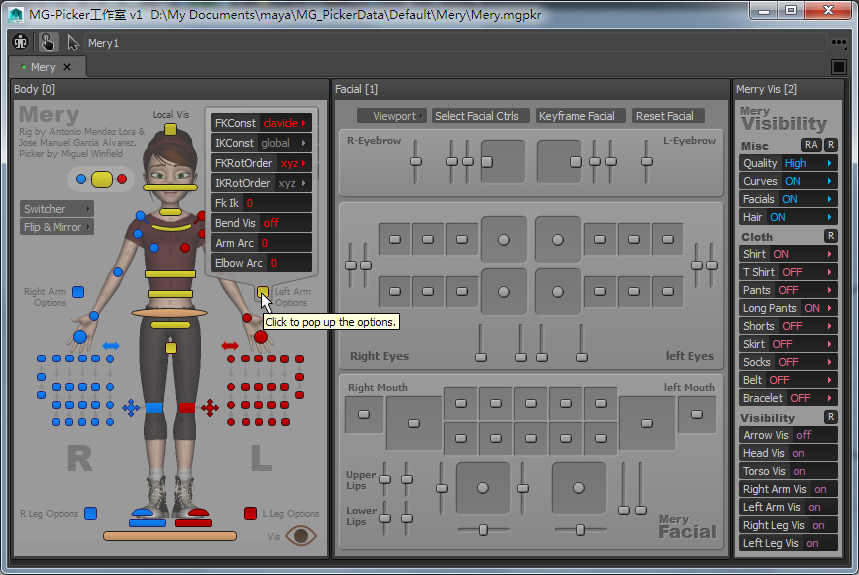The height and width of the screenshot is (575, 859).
Task: Switch to the Mery tab
Action: (42, 67)
